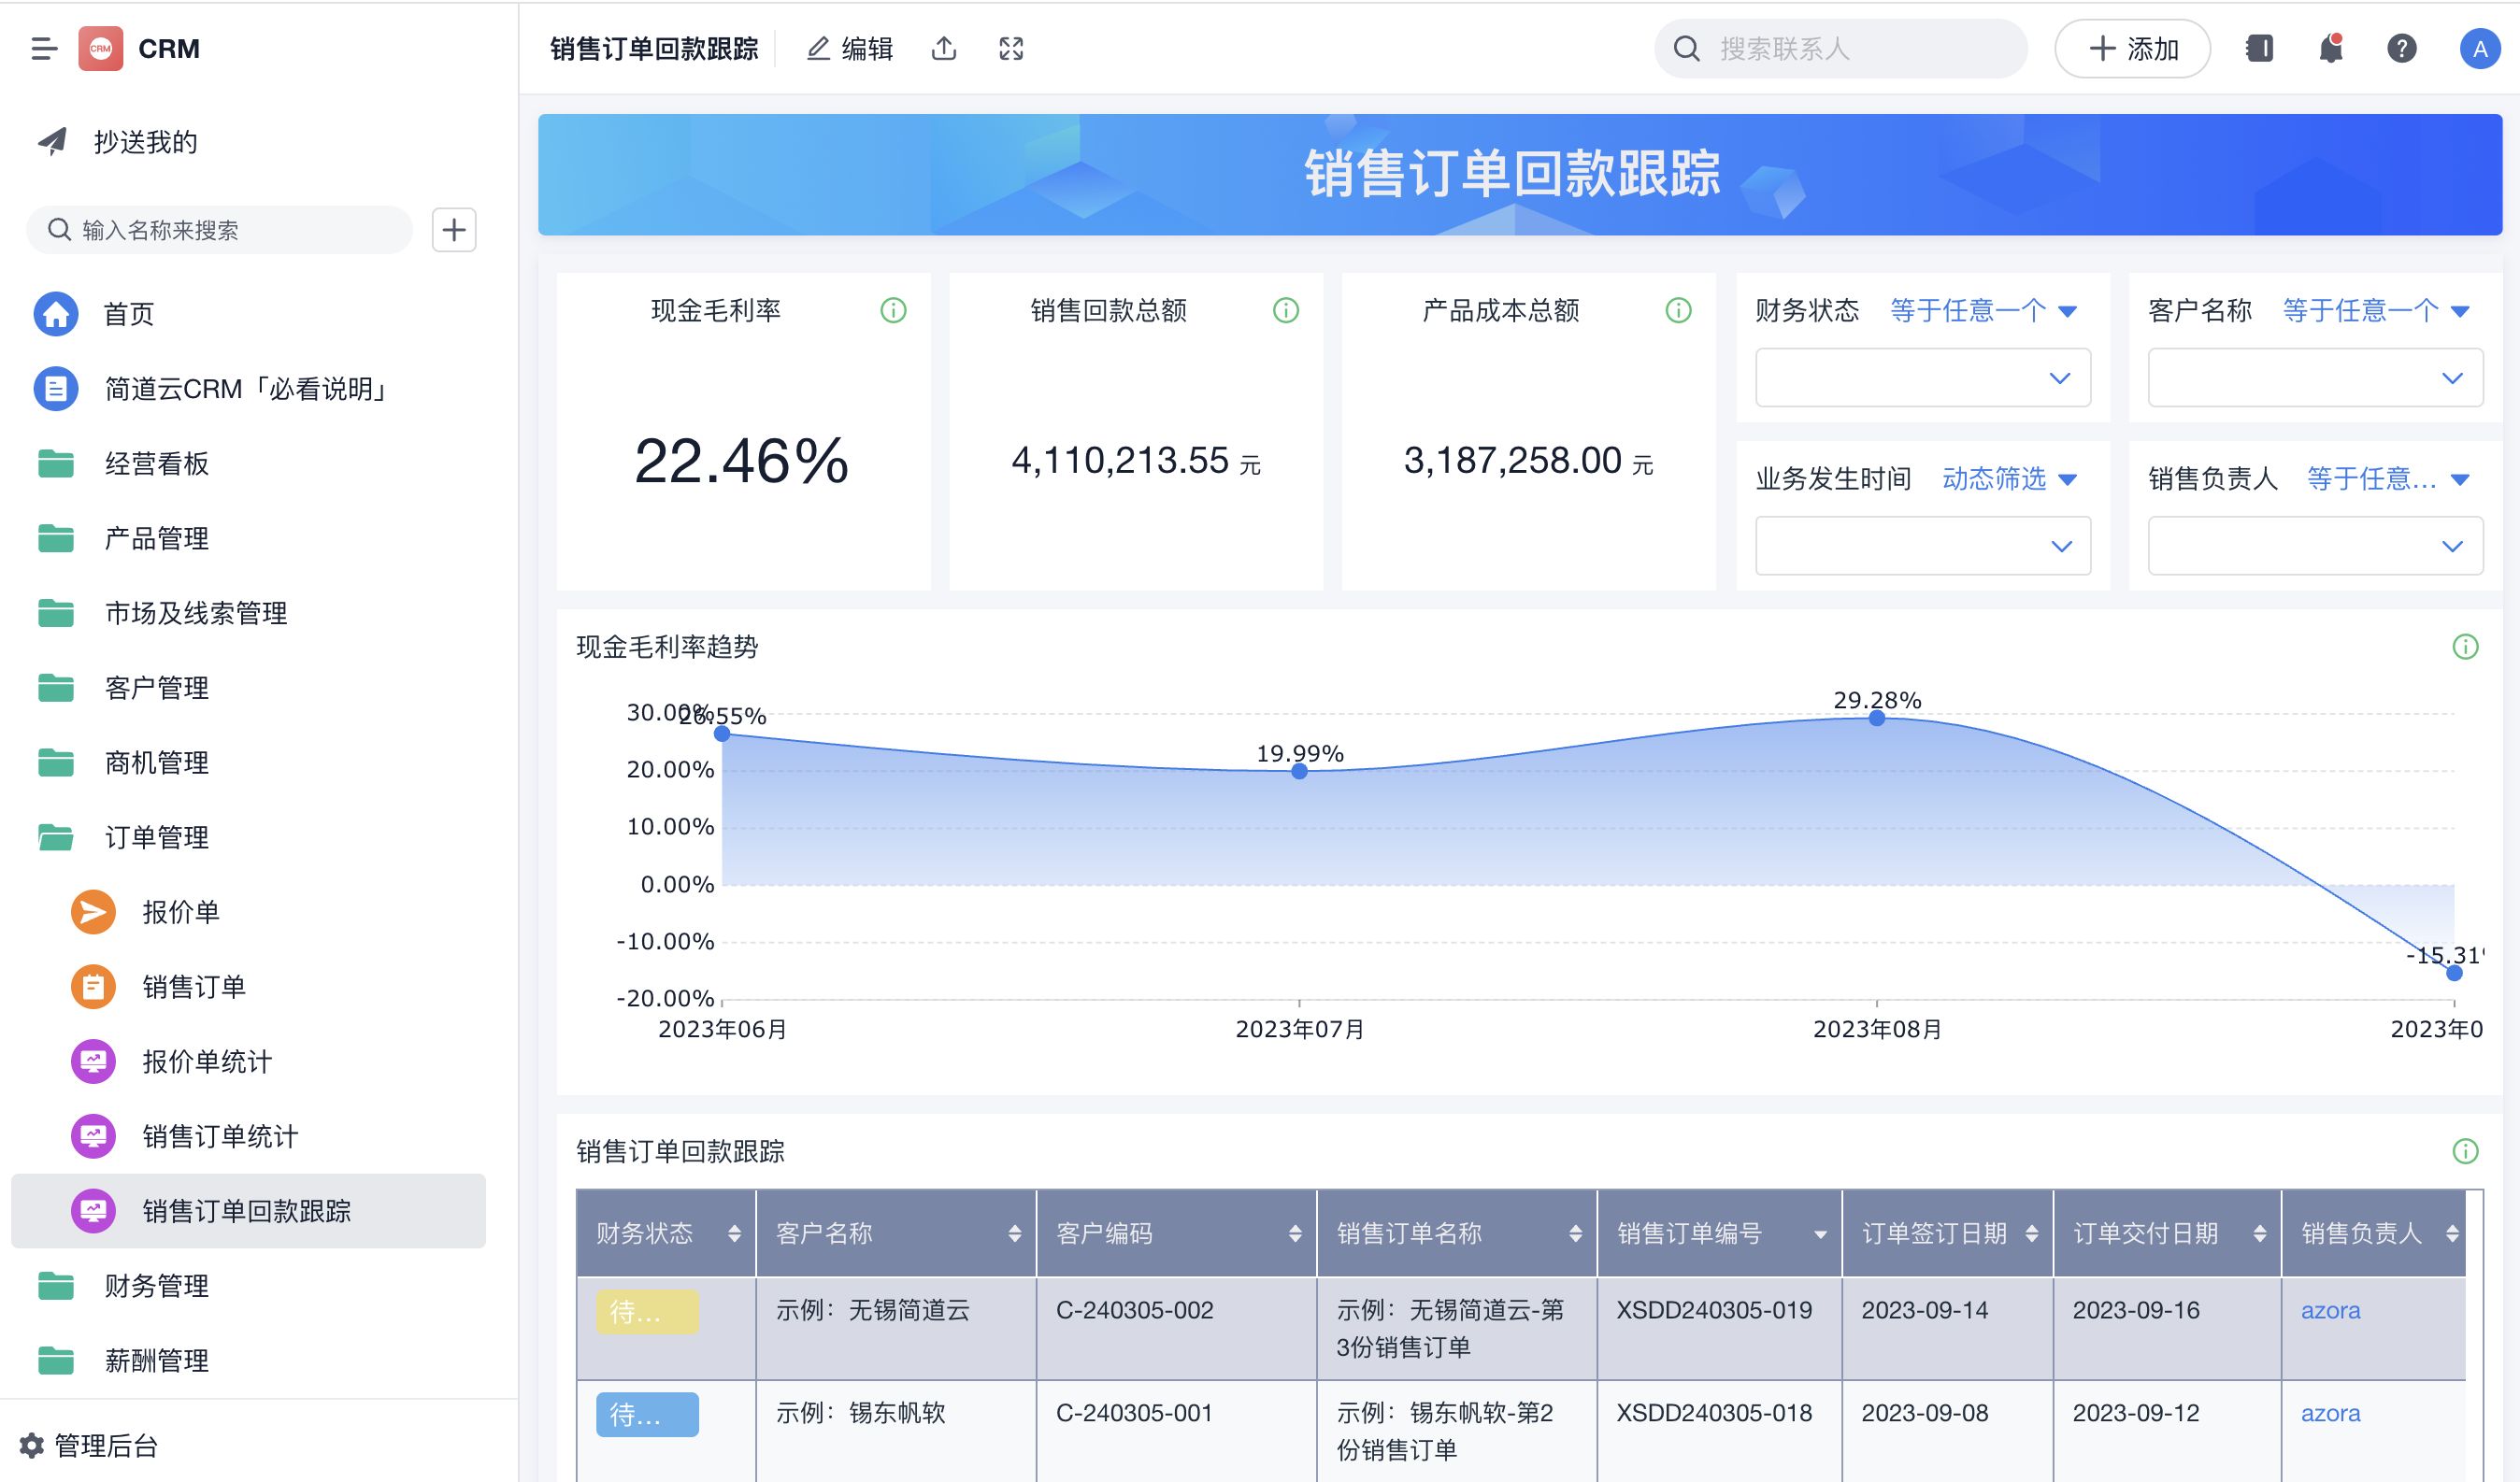Click info icon on 销售回款总额 card

(1285, 311)
